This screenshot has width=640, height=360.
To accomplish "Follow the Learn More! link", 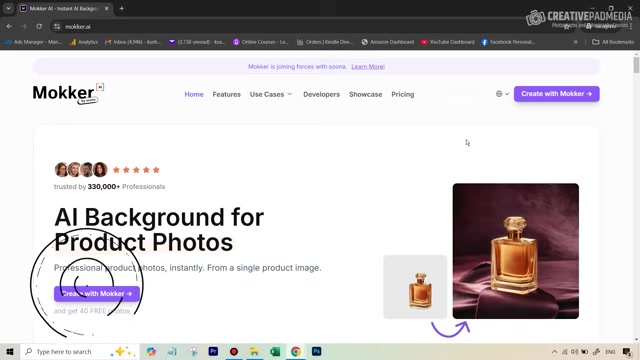I will click(x=368, y=67).
